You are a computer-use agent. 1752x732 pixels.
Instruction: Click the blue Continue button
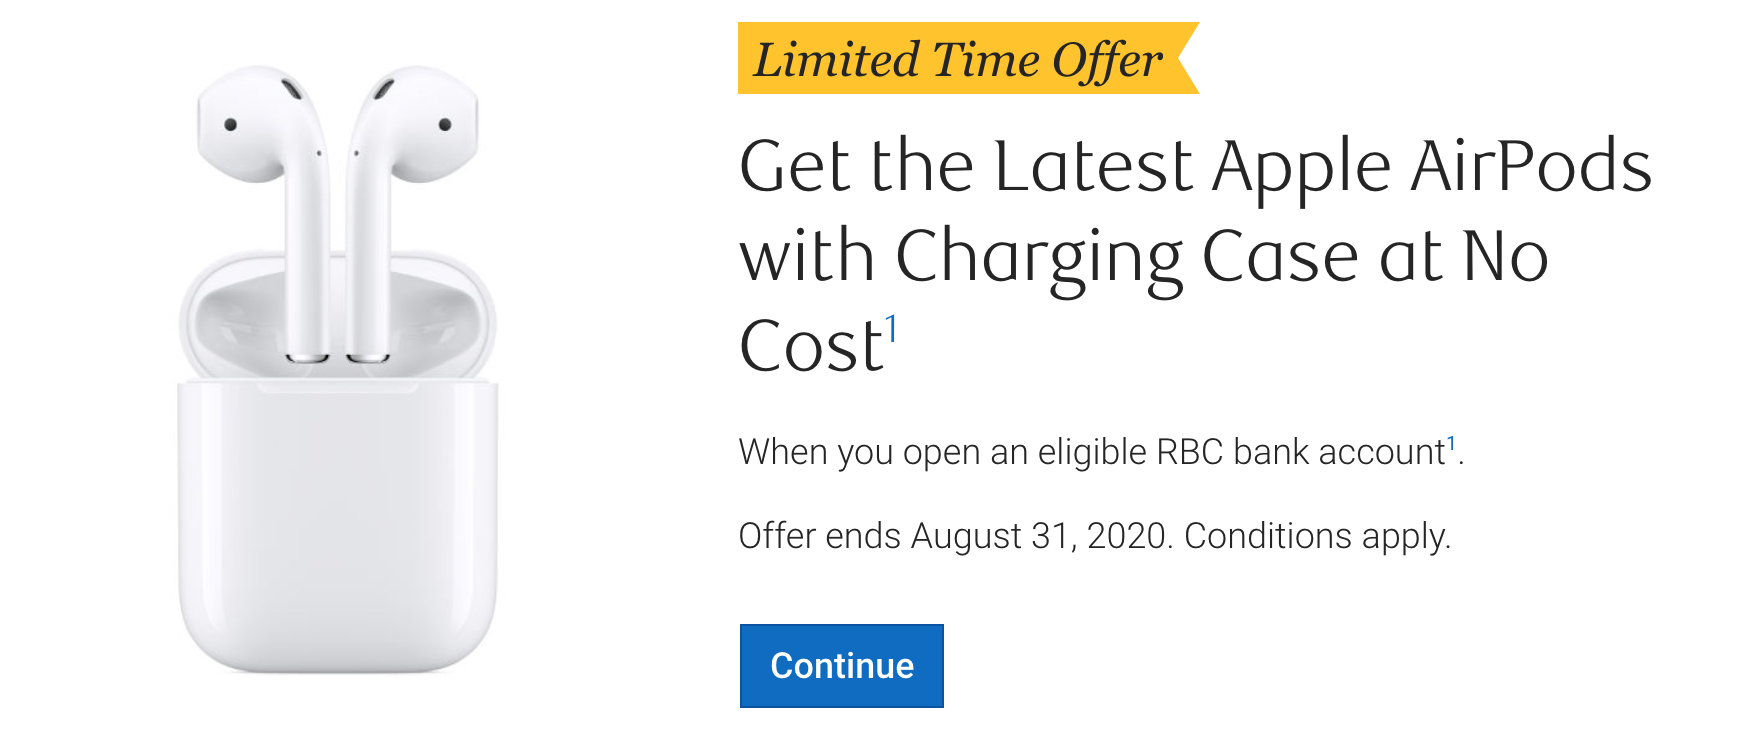pyautogui.click(x=841, y=666)
